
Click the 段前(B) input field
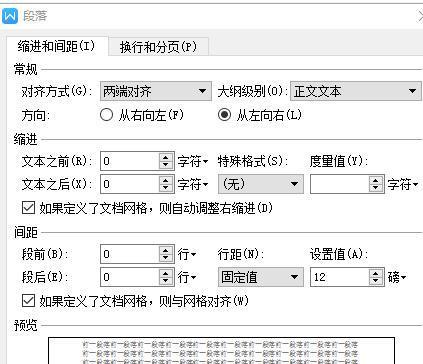point(130,254)
